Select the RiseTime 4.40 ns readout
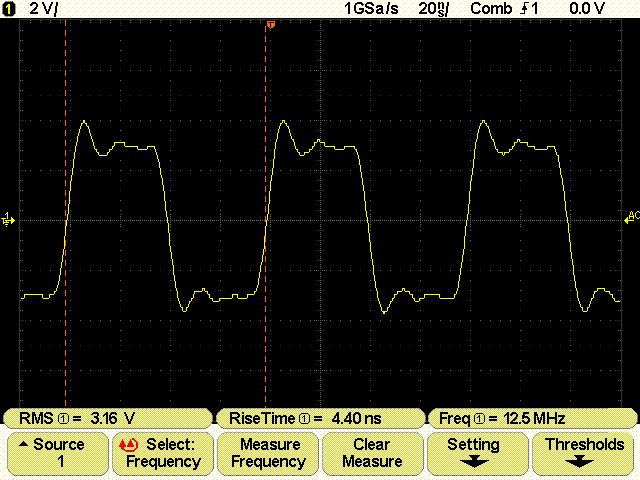Viewport: 640px width, 480px height. point(320,418)
